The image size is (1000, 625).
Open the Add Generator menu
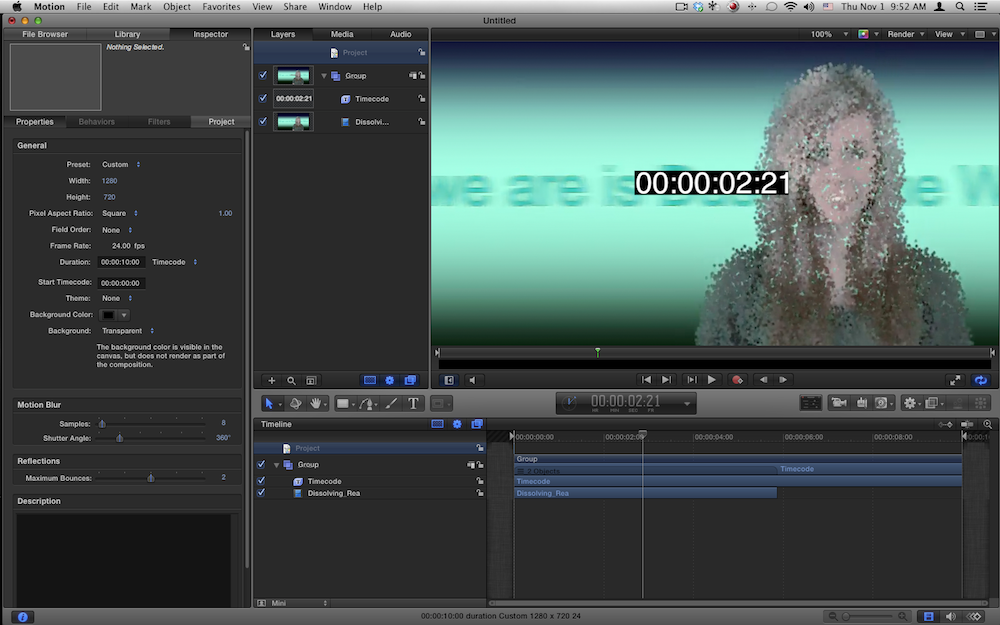(x=882, y=402)
